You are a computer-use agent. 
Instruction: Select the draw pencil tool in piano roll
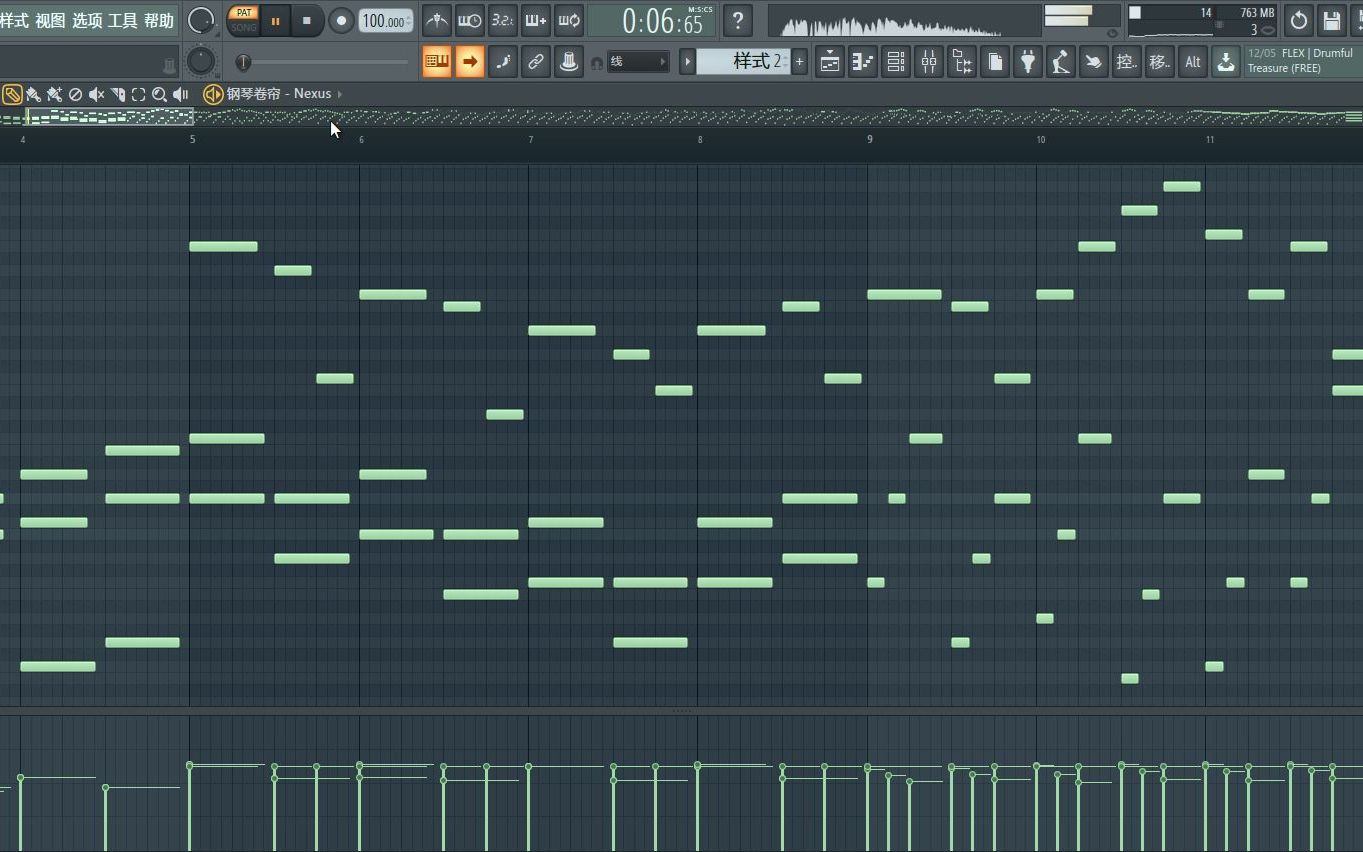point(12,94)
